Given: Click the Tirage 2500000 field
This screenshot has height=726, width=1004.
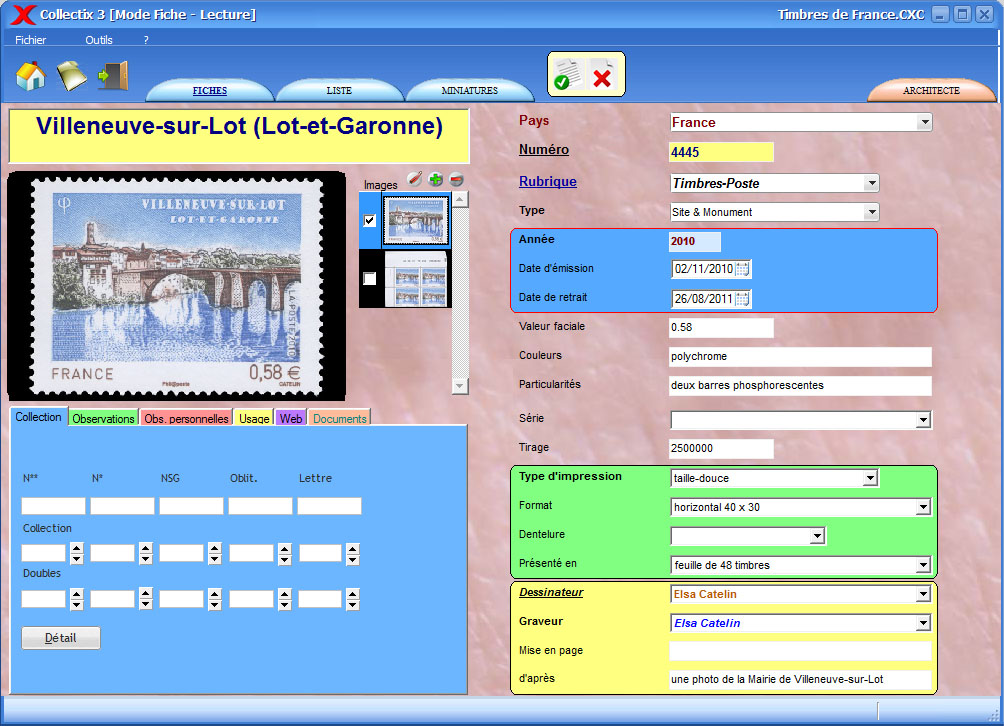Looking at the screenshot, I should 721,448.
